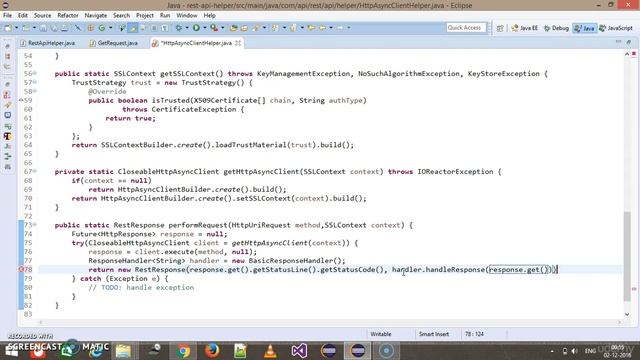Image resolution: width=640 pixels, height=360 pixels.
Task: Open the Run dropdown arrow
Action: point(204,28)
